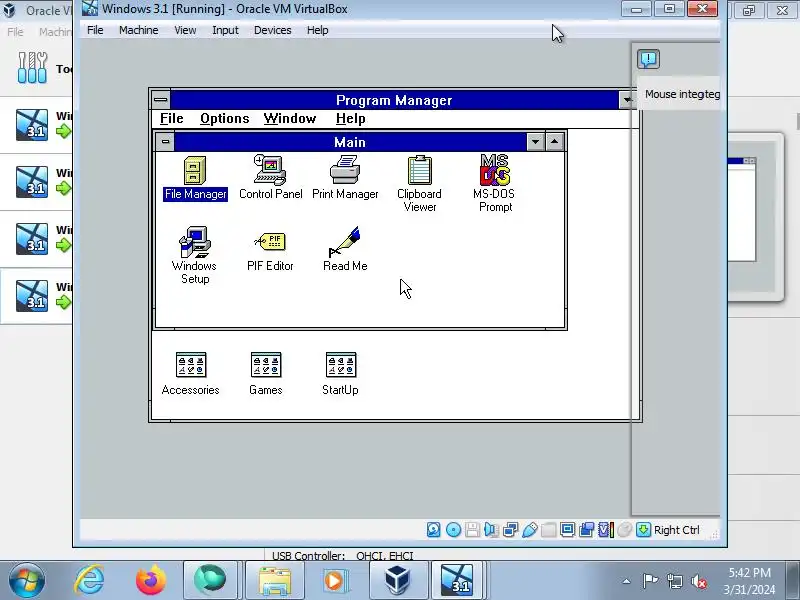This screenshot has height=600, width=800.
Task: Open the Program Manager Window menu
Action: [290, 119]
